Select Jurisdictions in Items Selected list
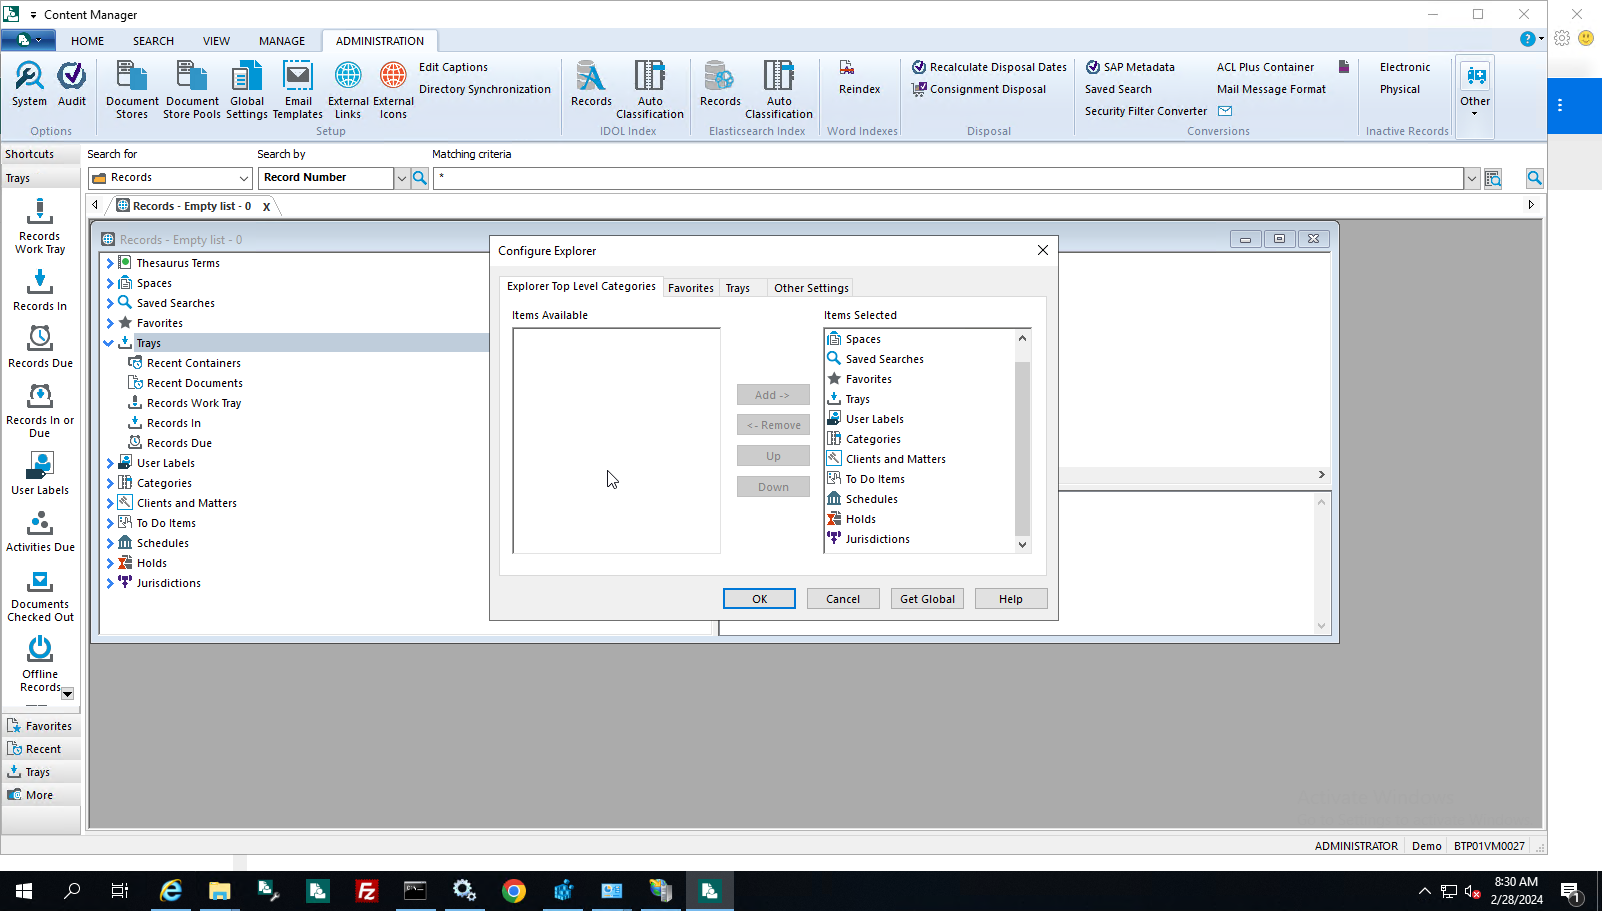 click(878, 539)
